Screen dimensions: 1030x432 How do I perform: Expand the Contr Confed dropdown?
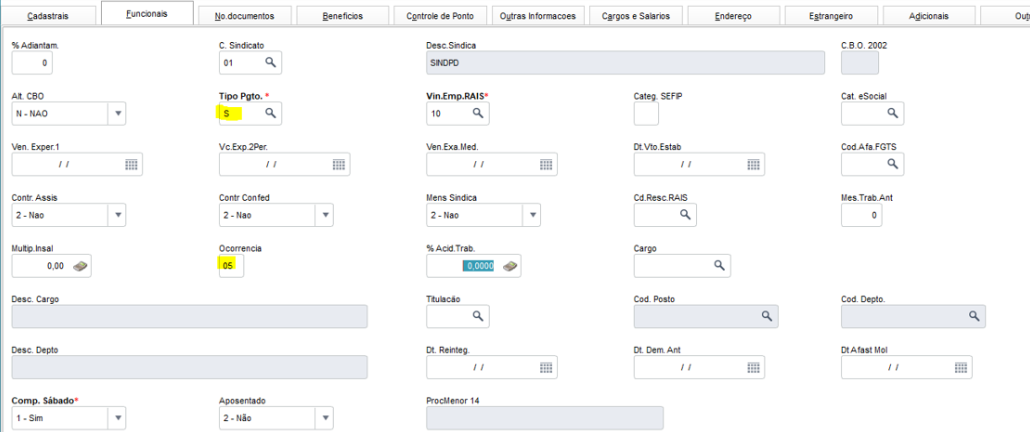tap(325, 215)
